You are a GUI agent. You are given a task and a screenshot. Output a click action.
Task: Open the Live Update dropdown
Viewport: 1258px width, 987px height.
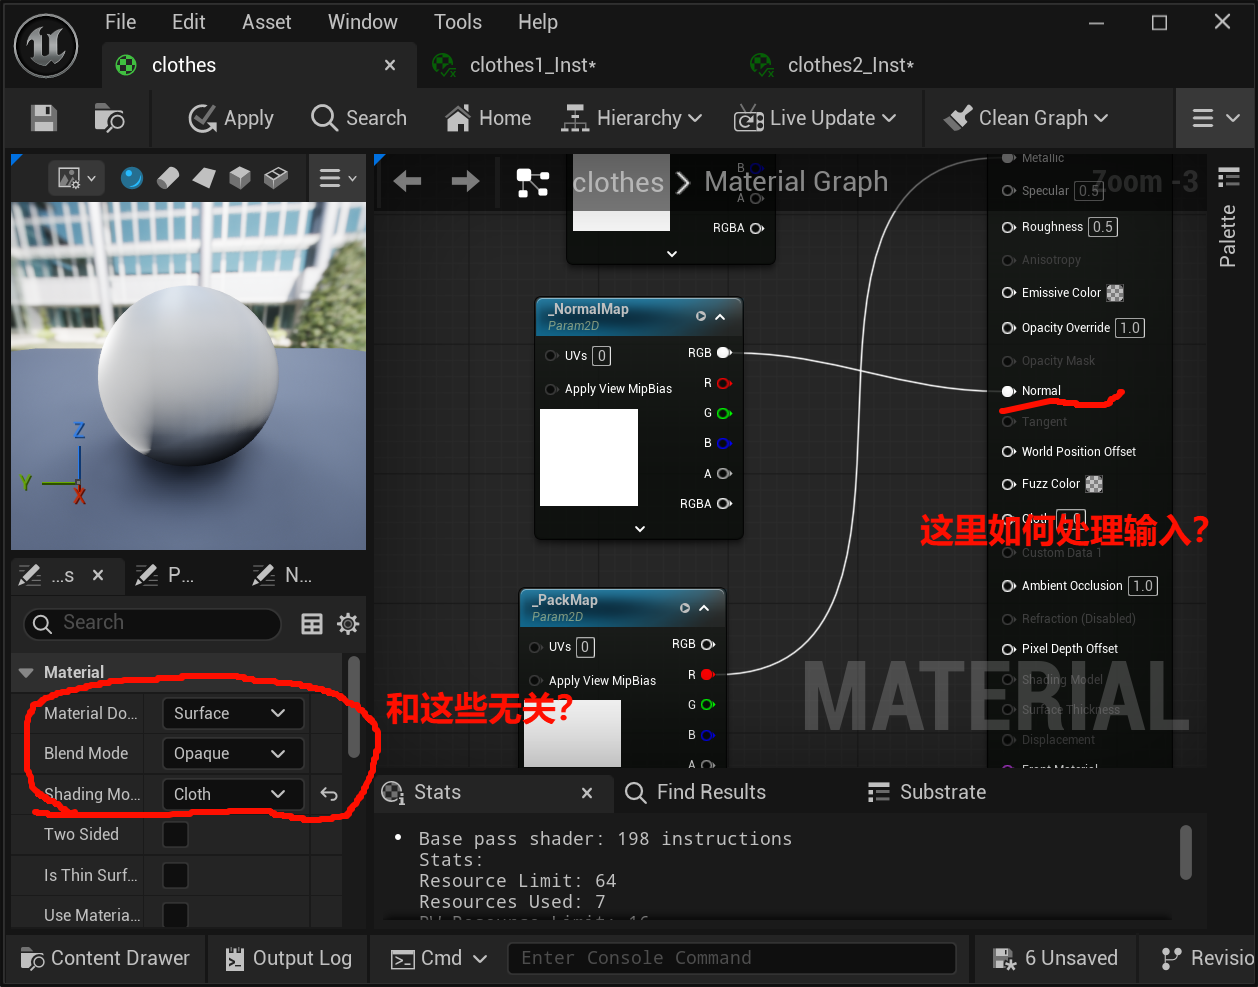pyautogui.click(x=815, y=118)
